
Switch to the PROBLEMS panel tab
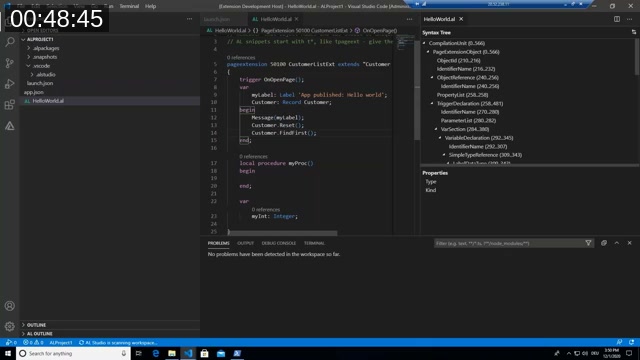point(218,243)
